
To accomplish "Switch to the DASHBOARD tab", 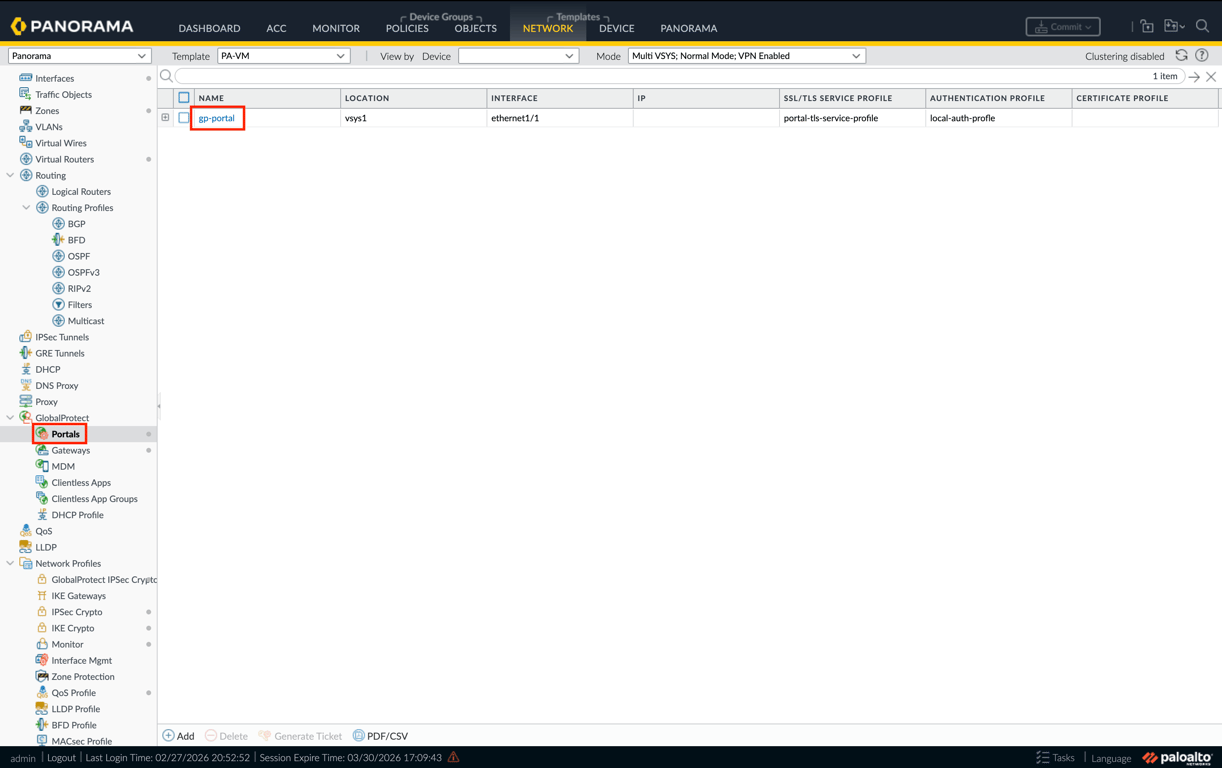I will (x=209, y=28).
